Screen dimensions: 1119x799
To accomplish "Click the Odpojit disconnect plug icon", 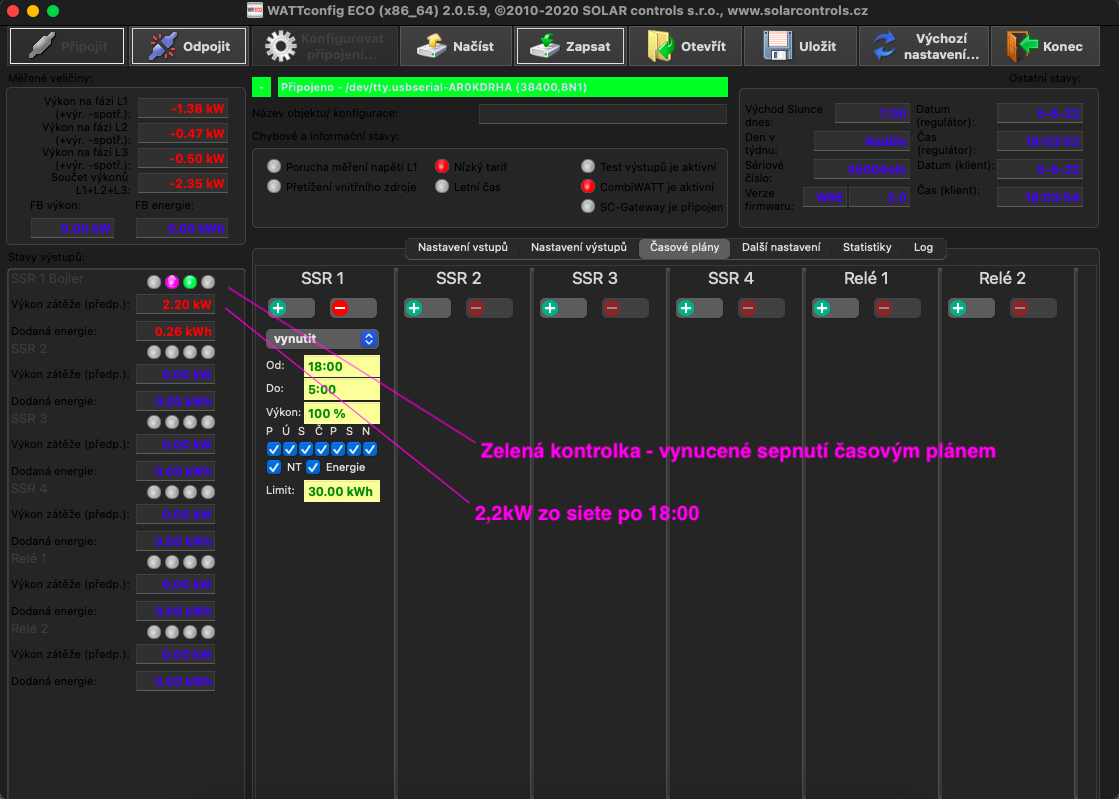I will [161, 46].
